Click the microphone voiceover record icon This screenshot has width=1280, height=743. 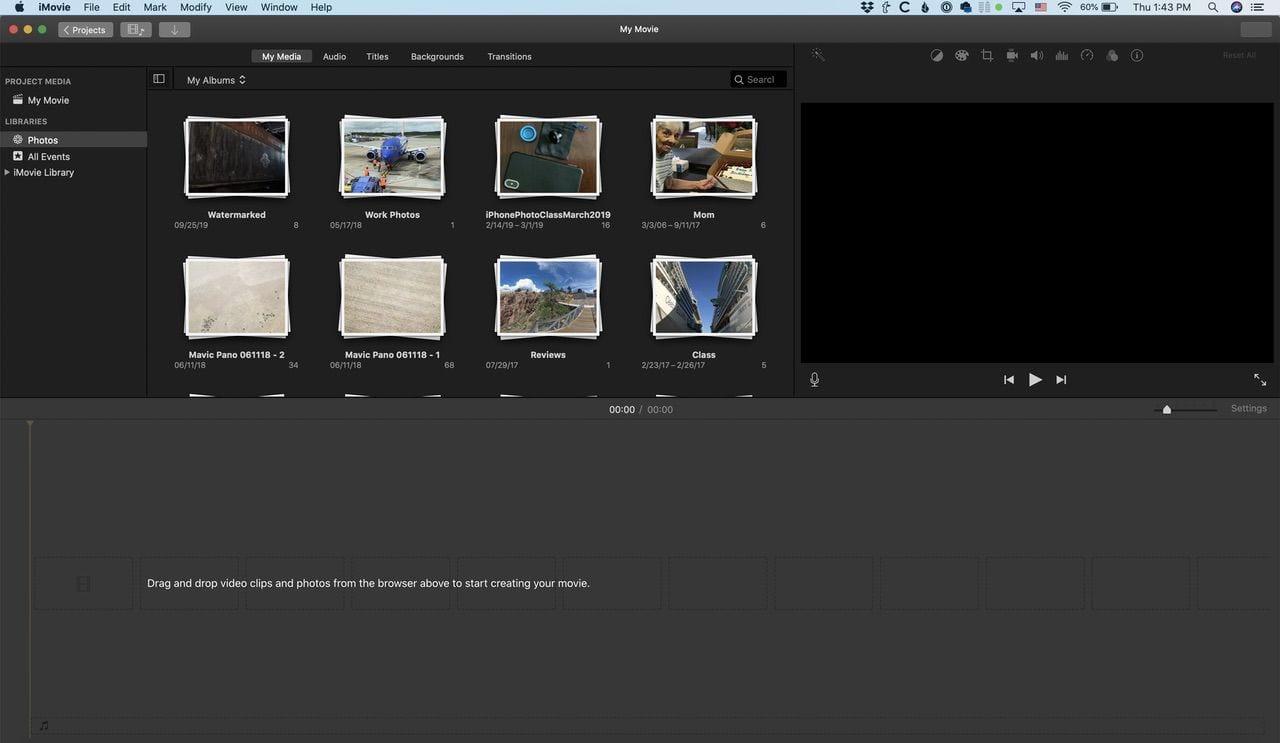815,380
